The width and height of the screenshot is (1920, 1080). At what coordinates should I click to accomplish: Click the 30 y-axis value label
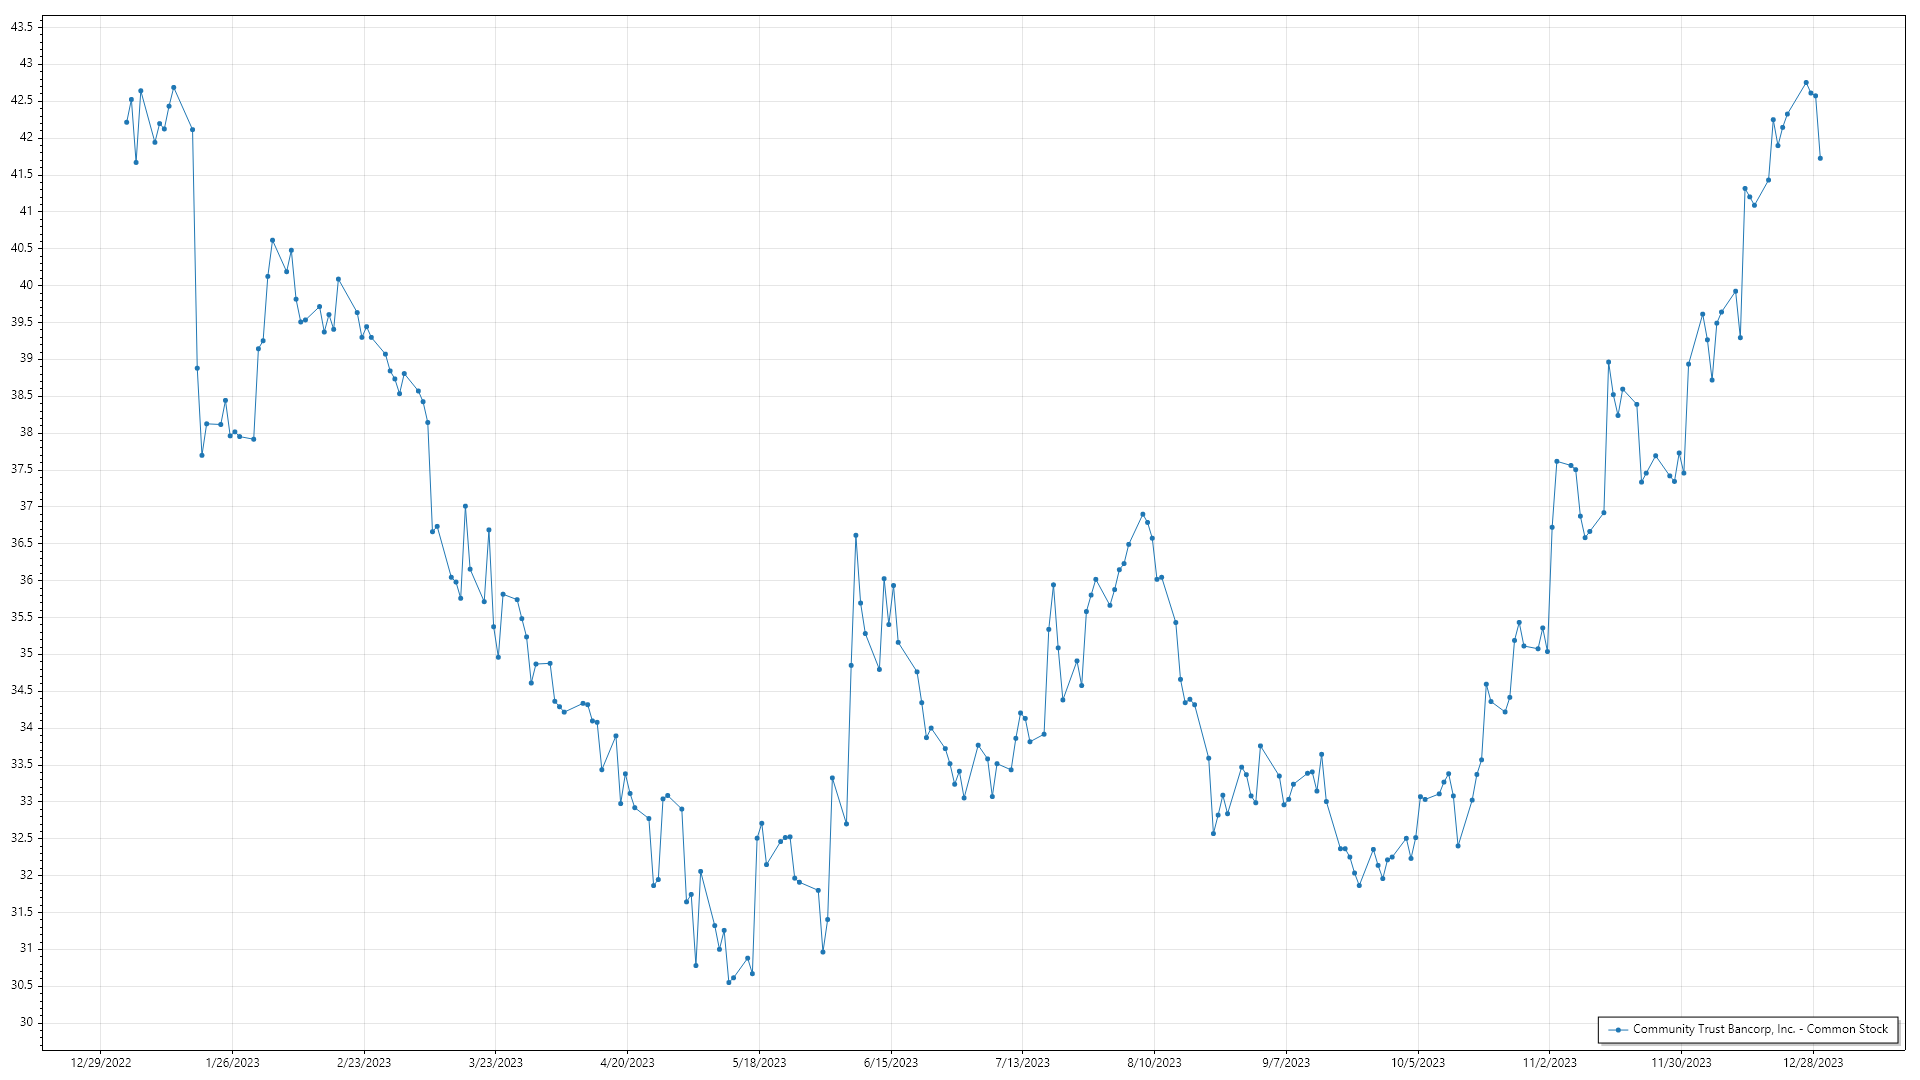coord(26,1022)
